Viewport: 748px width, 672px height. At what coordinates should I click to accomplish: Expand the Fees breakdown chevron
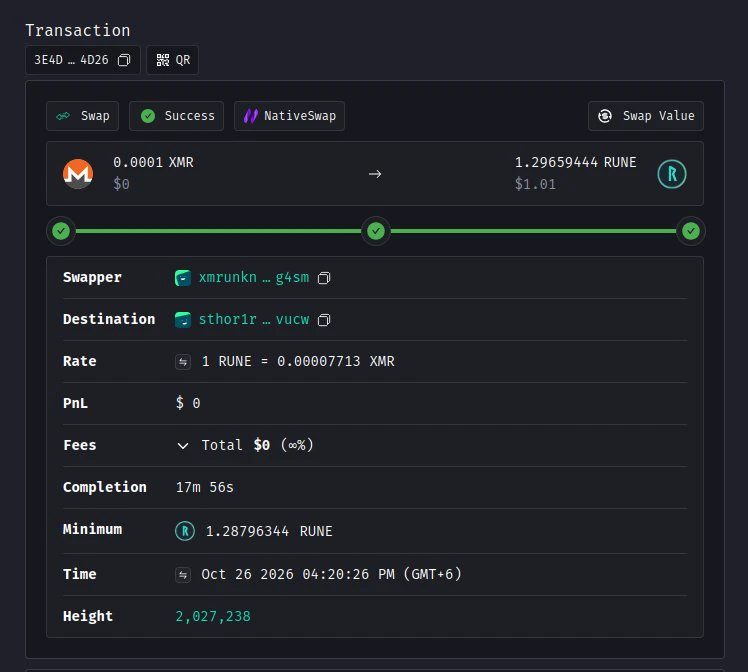[x=183, y=446]
